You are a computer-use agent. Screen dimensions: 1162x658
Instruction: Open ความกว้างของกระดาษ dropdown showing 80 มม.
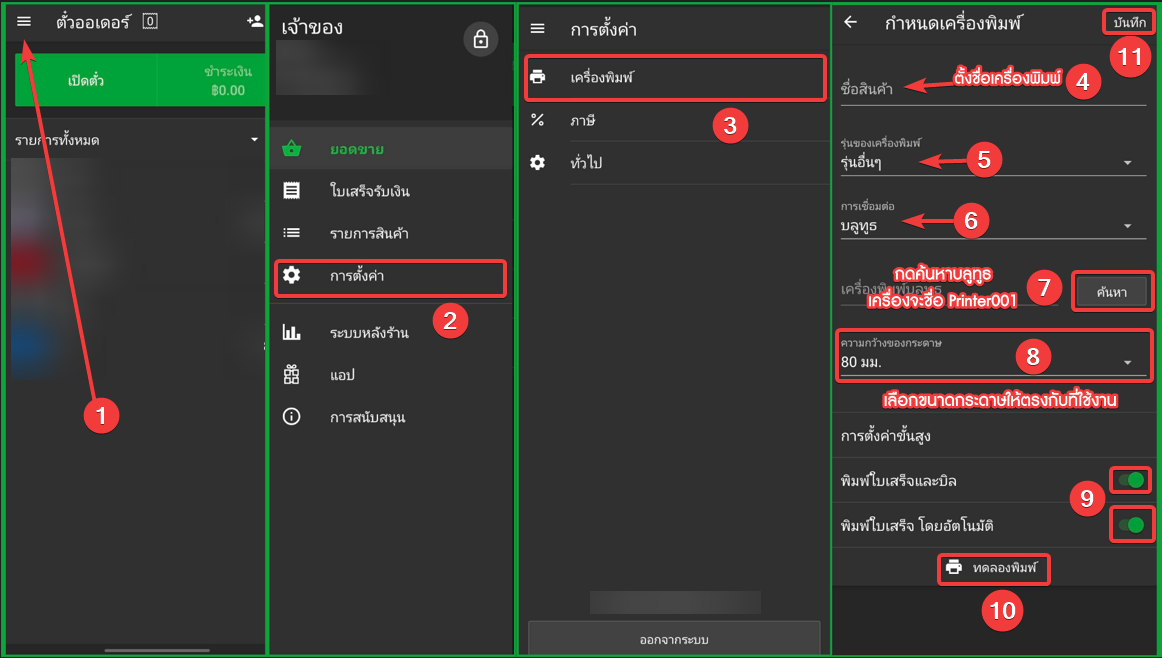click(x=993, y=356)
